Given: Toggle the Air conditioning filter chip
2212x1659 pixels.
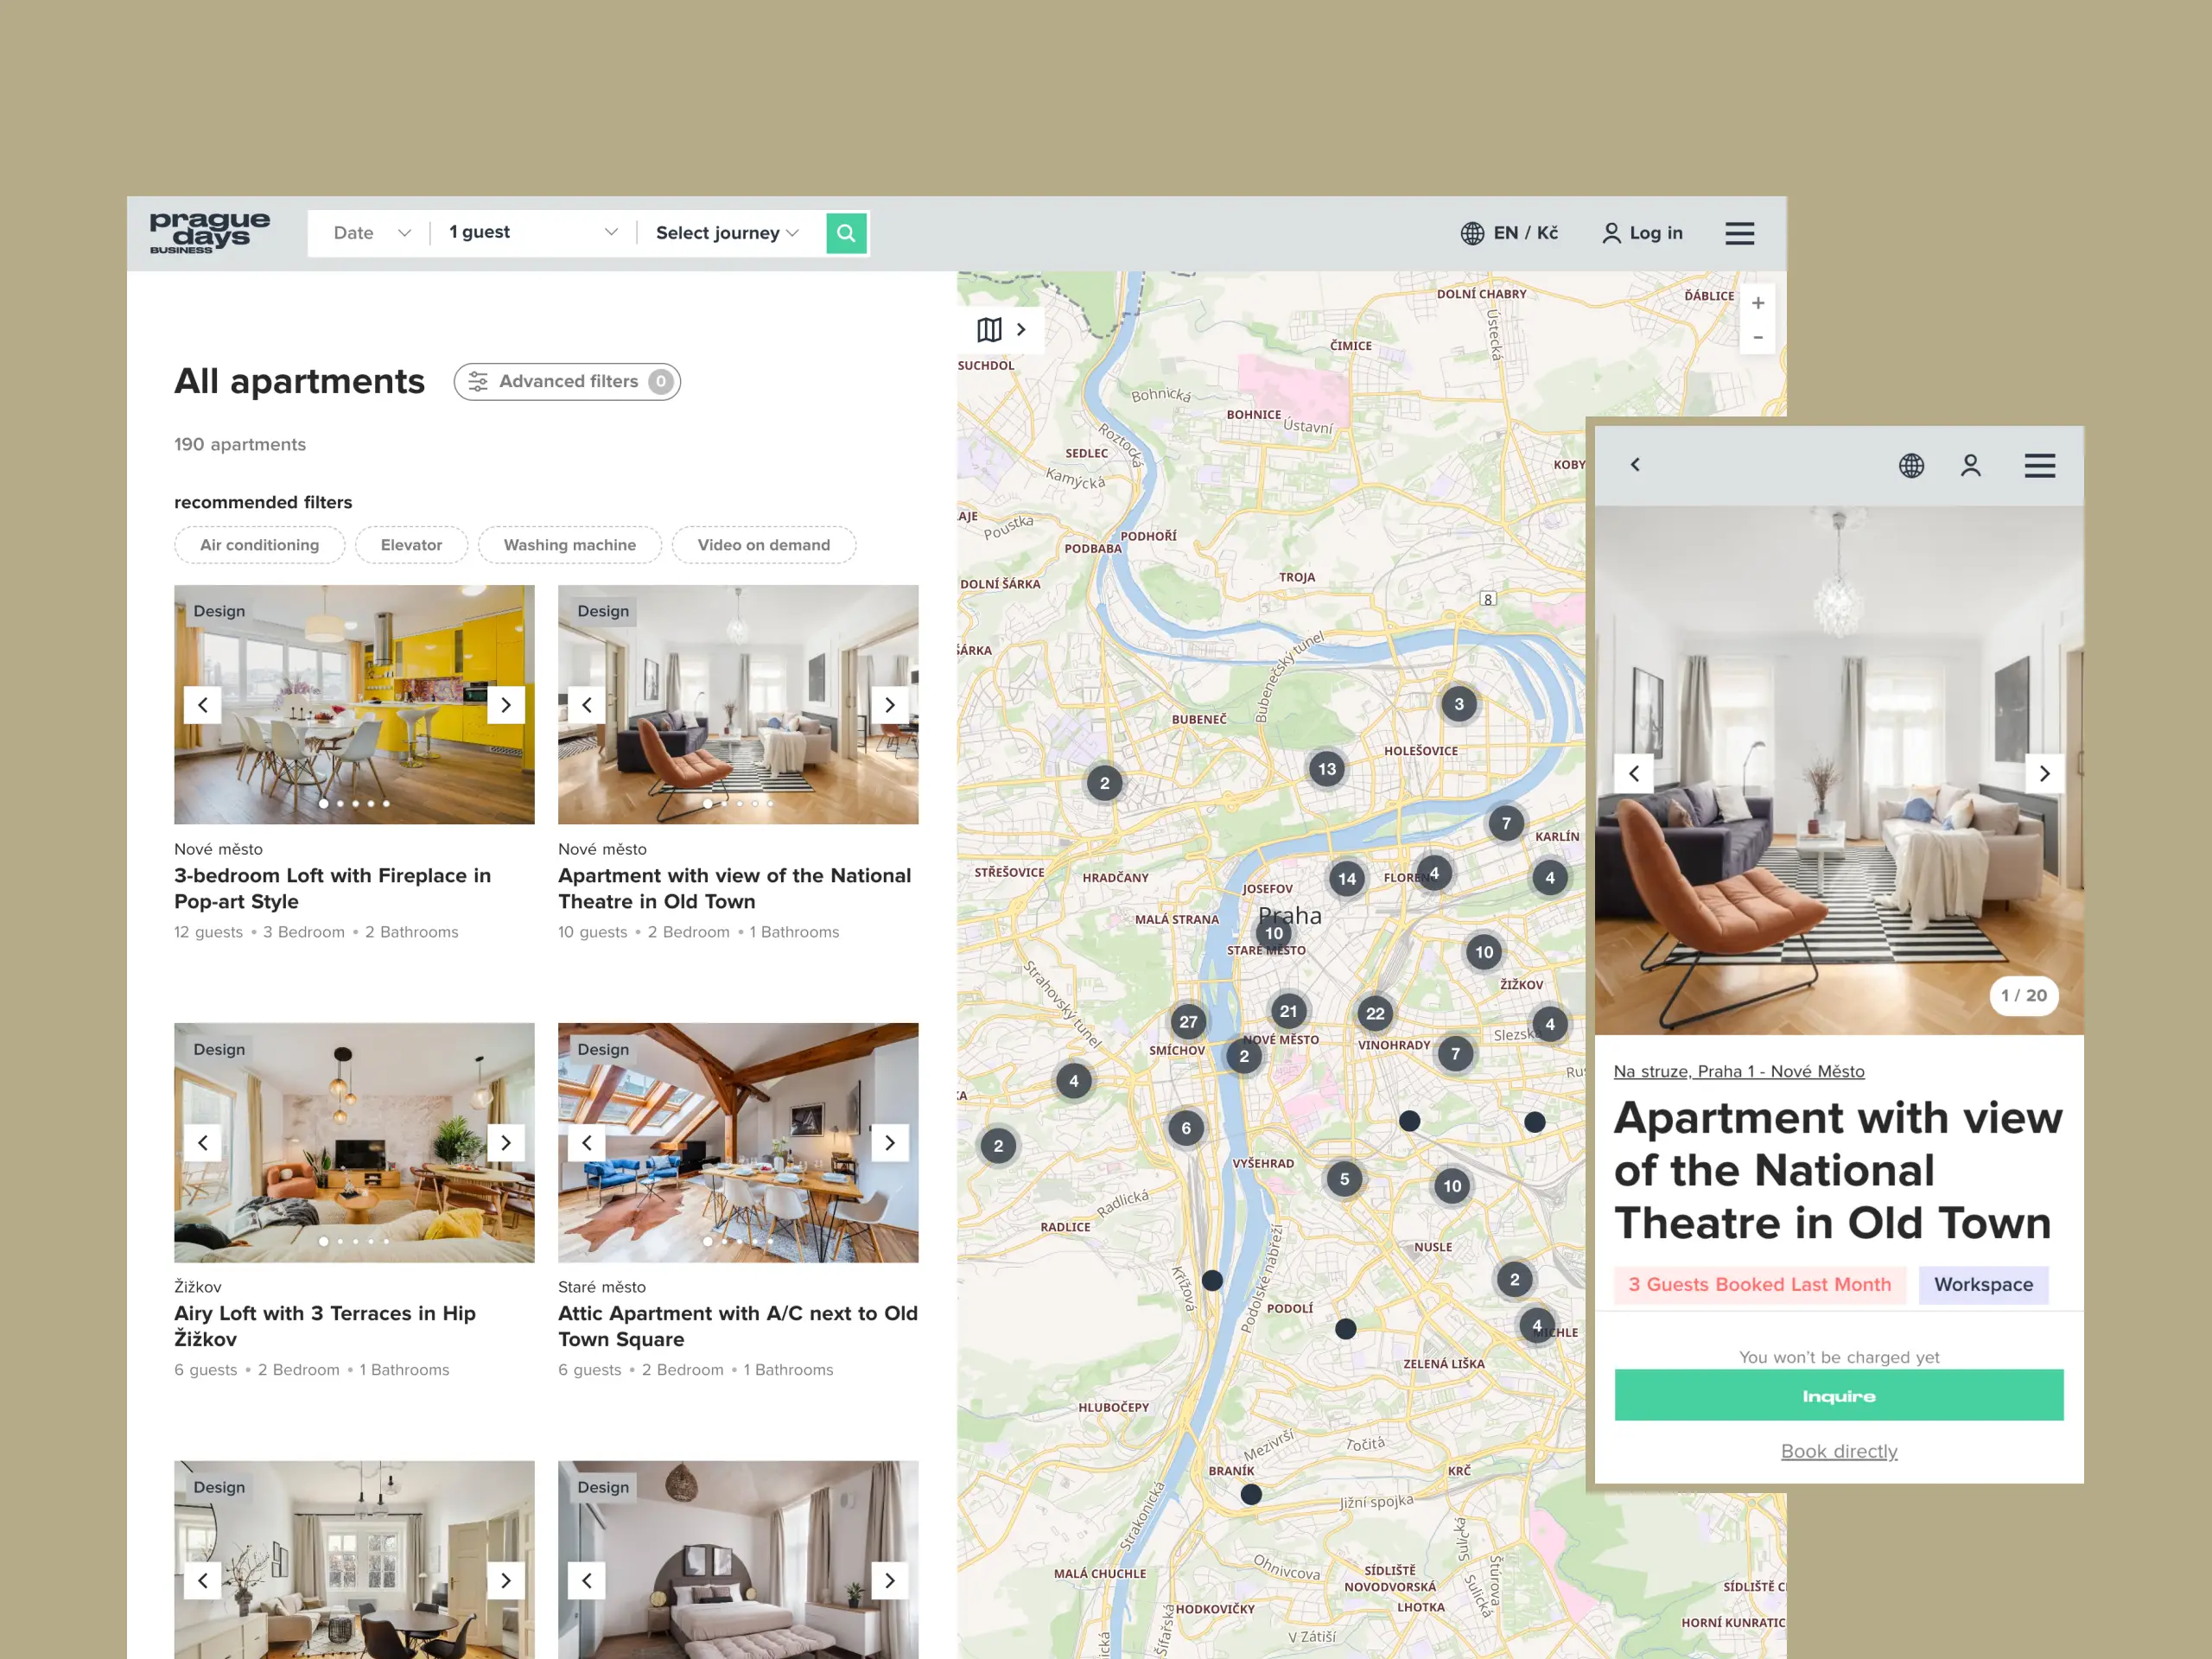Looking at the screenshot, I should [x=259, y=545].
